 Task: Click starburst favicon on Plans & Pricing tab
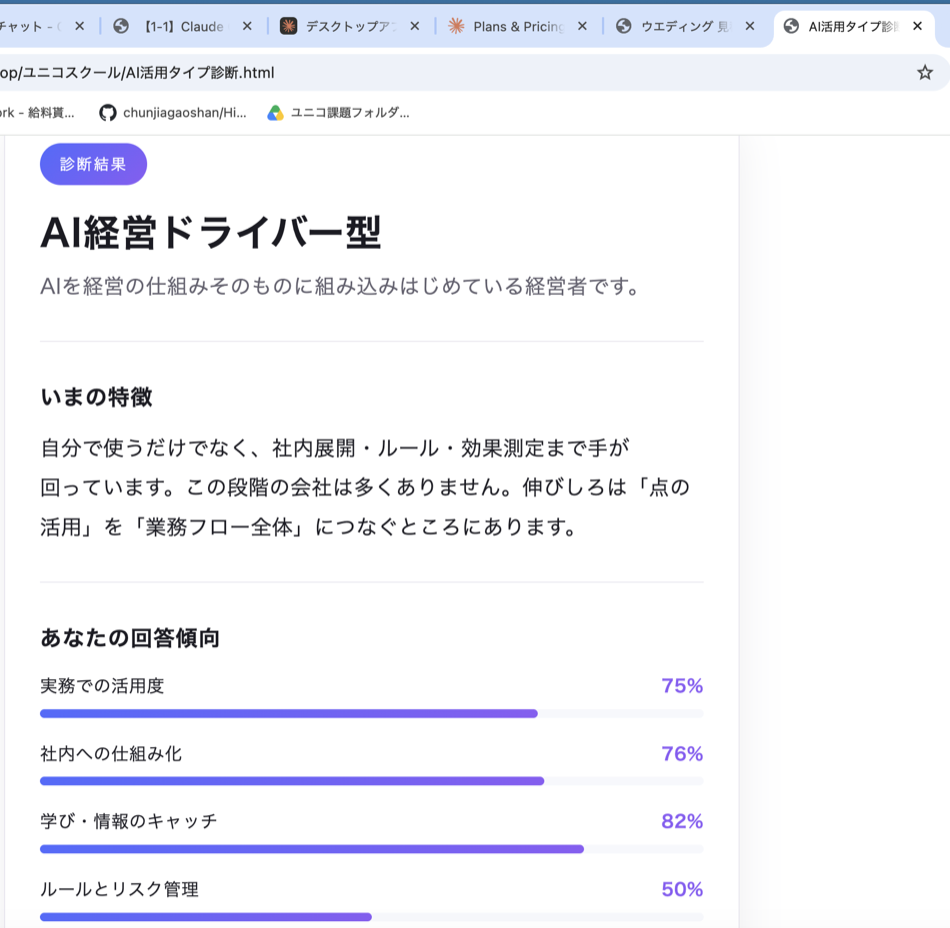[x=456, y=26]
